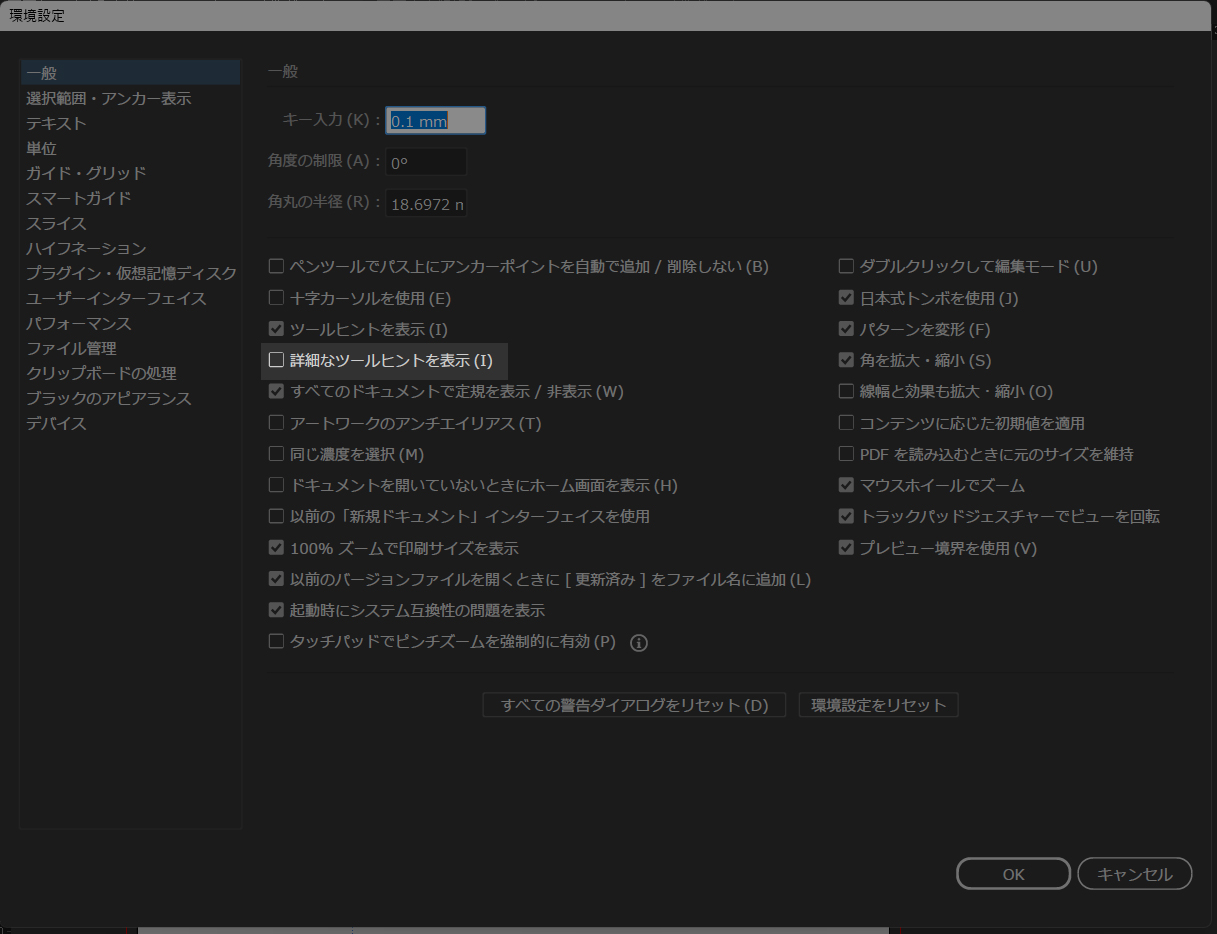Click すべての警告ダイアログをリセット button

tap(634, 705)
